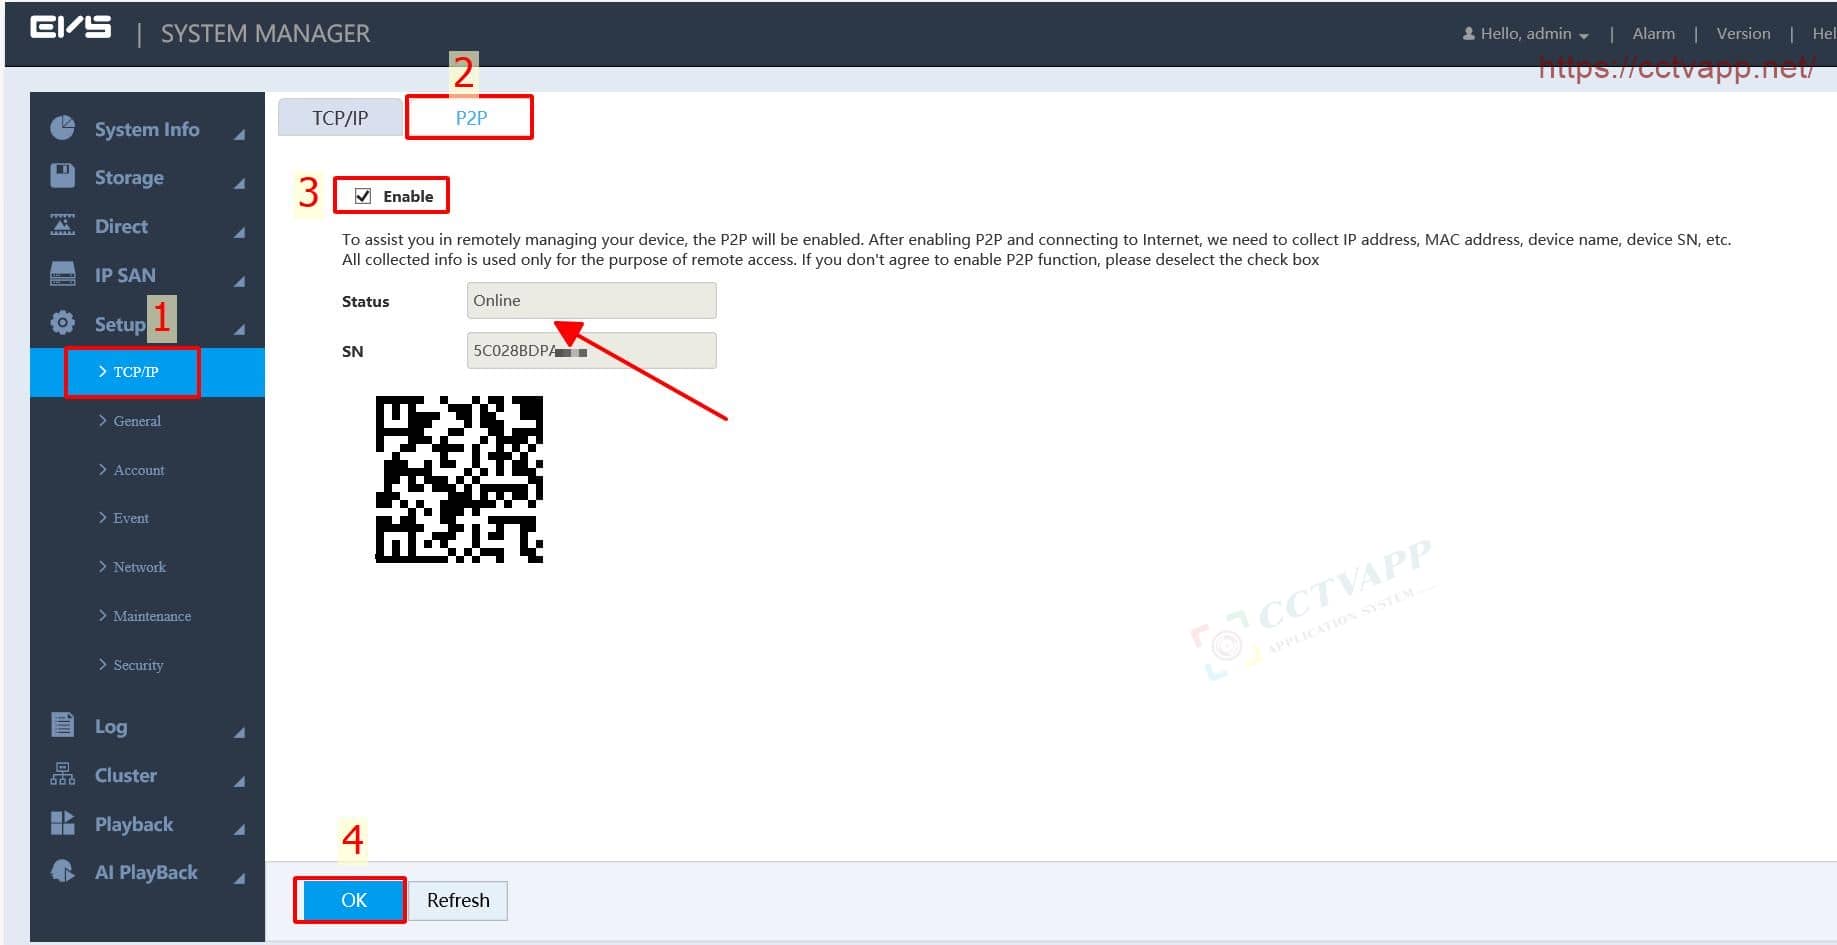Click the Refresh button
The width and height of the screenshot is (1837, 945).
[458, 900]
